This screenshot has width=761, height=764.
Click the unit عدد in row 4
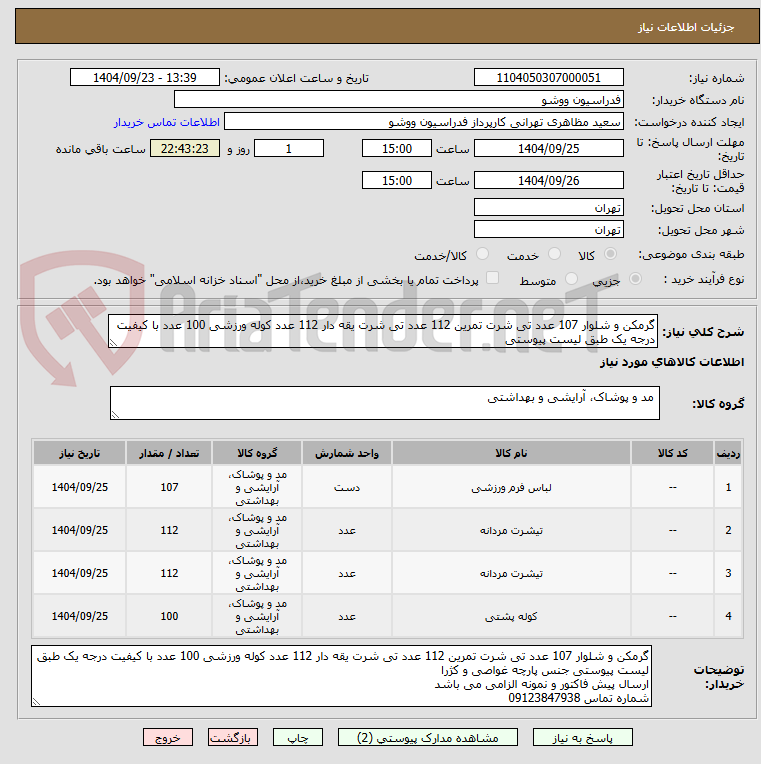[346, 616]
